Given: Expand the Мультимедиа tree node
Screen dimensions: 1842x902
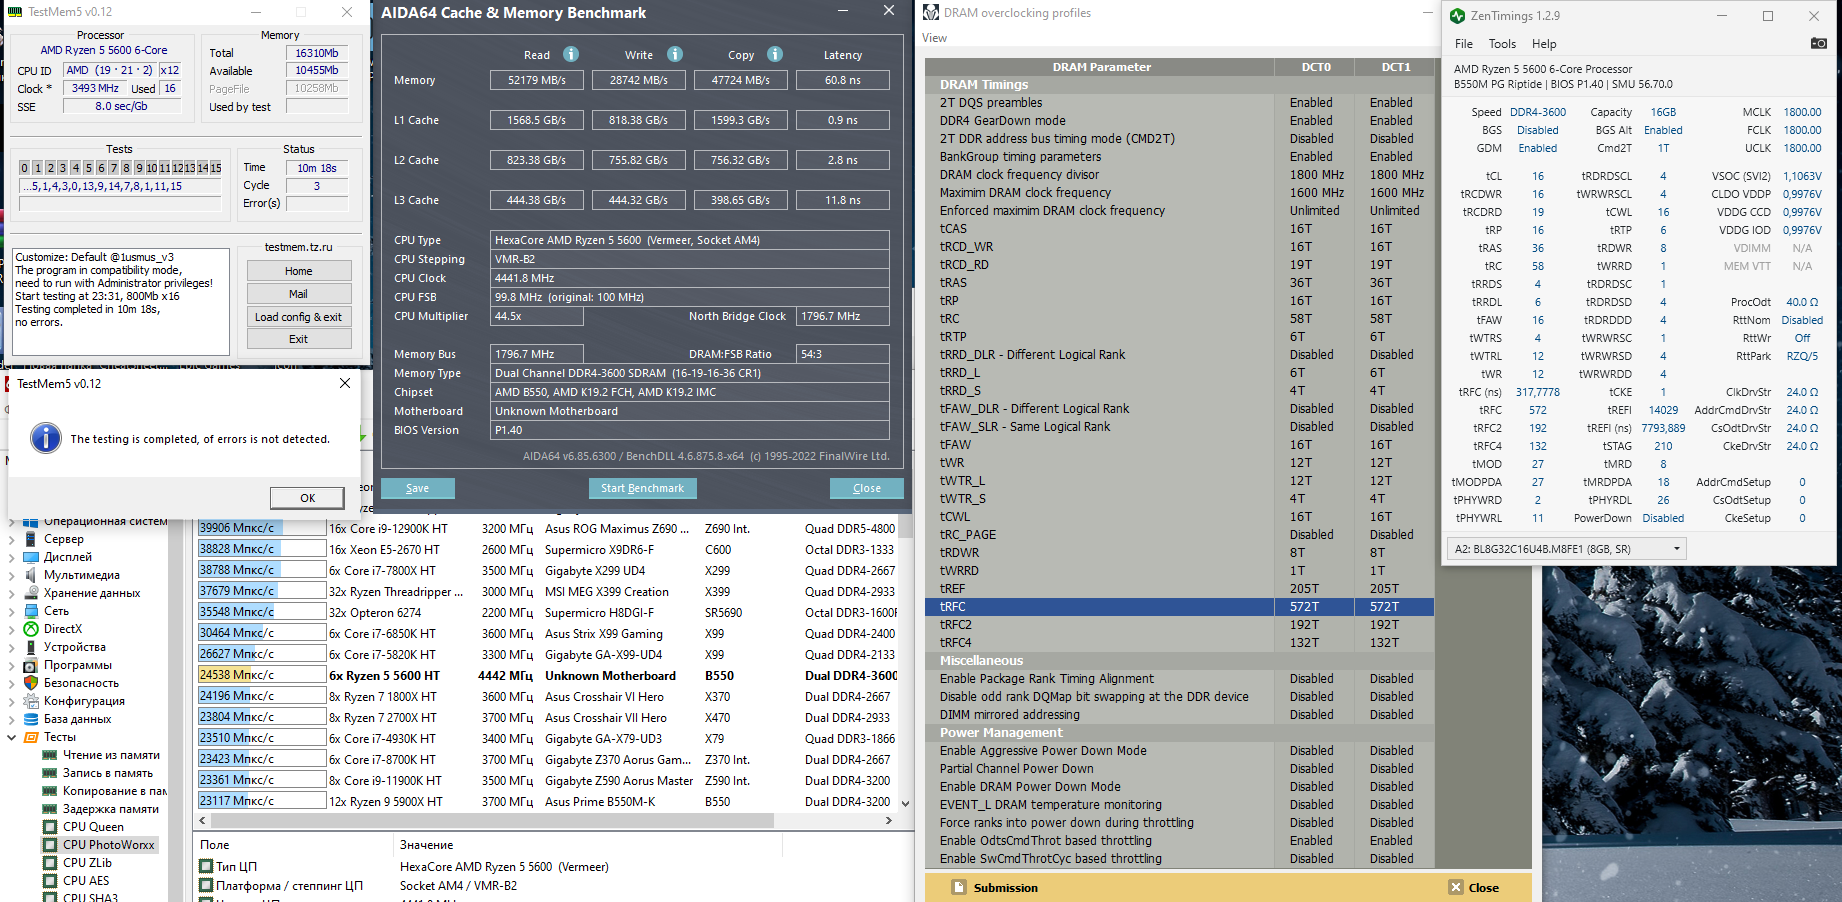Looking at the screenshot, I should 12,575.
